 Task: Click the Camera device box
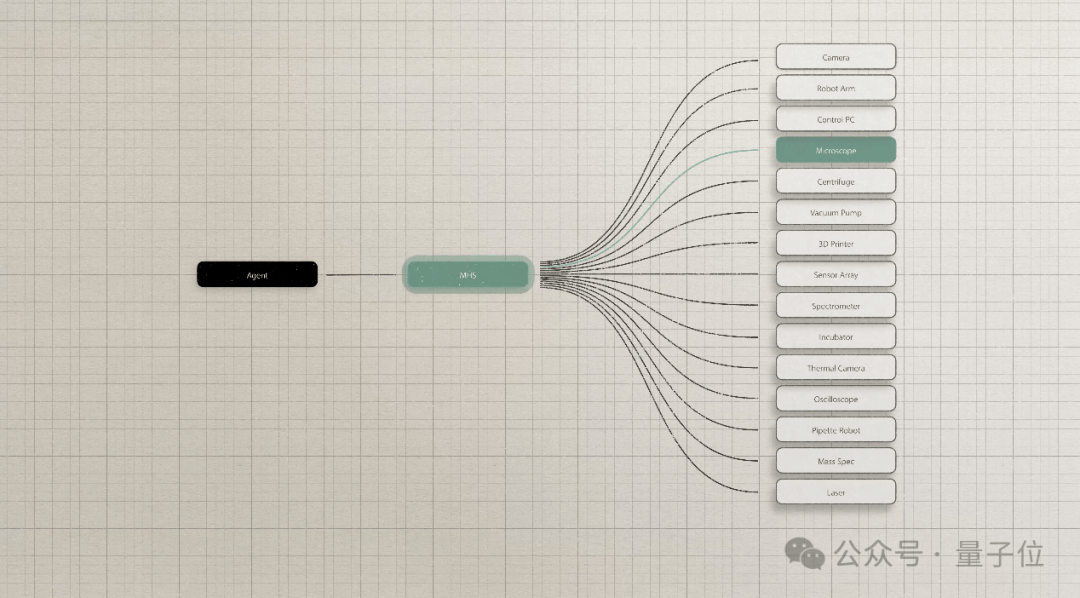pos(835,57)
